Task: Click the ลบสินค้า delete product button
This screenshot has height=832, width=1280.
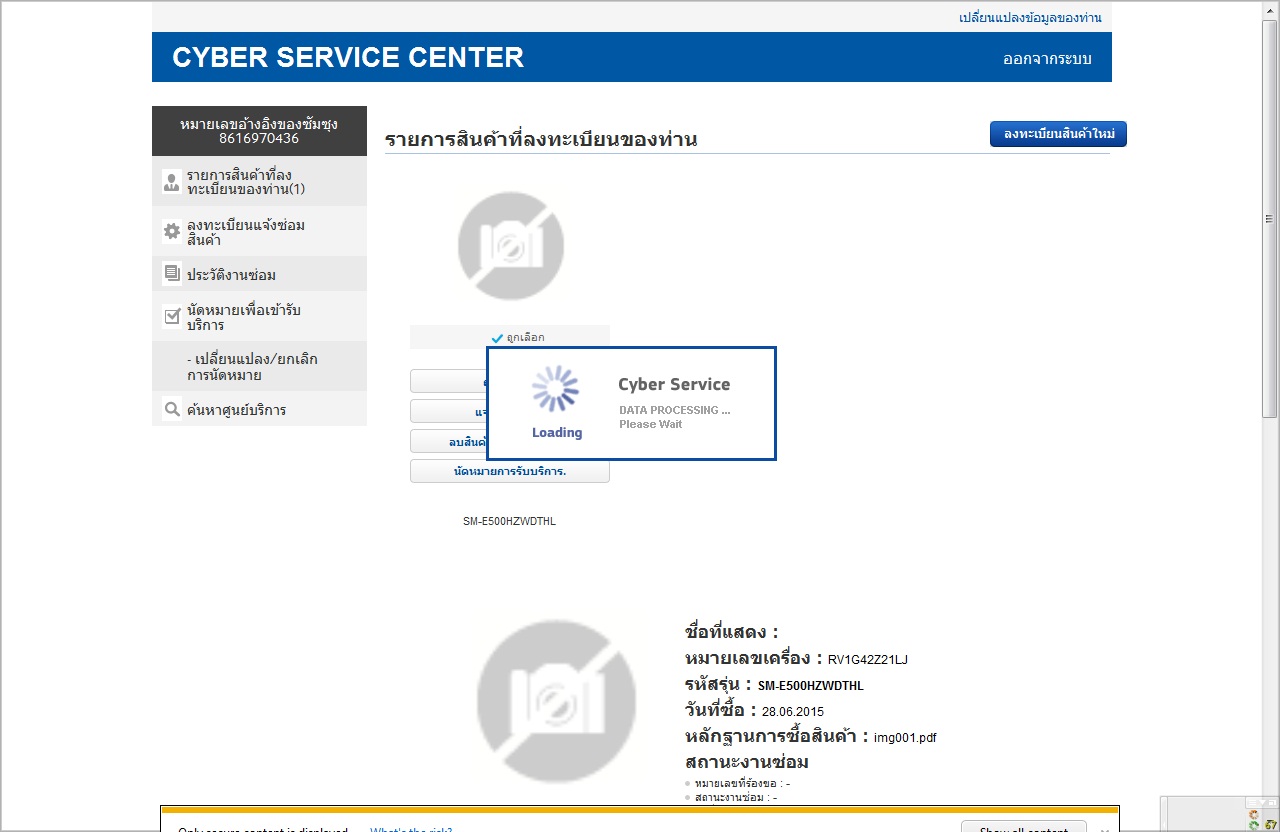Action: click(x=448, y=441)
